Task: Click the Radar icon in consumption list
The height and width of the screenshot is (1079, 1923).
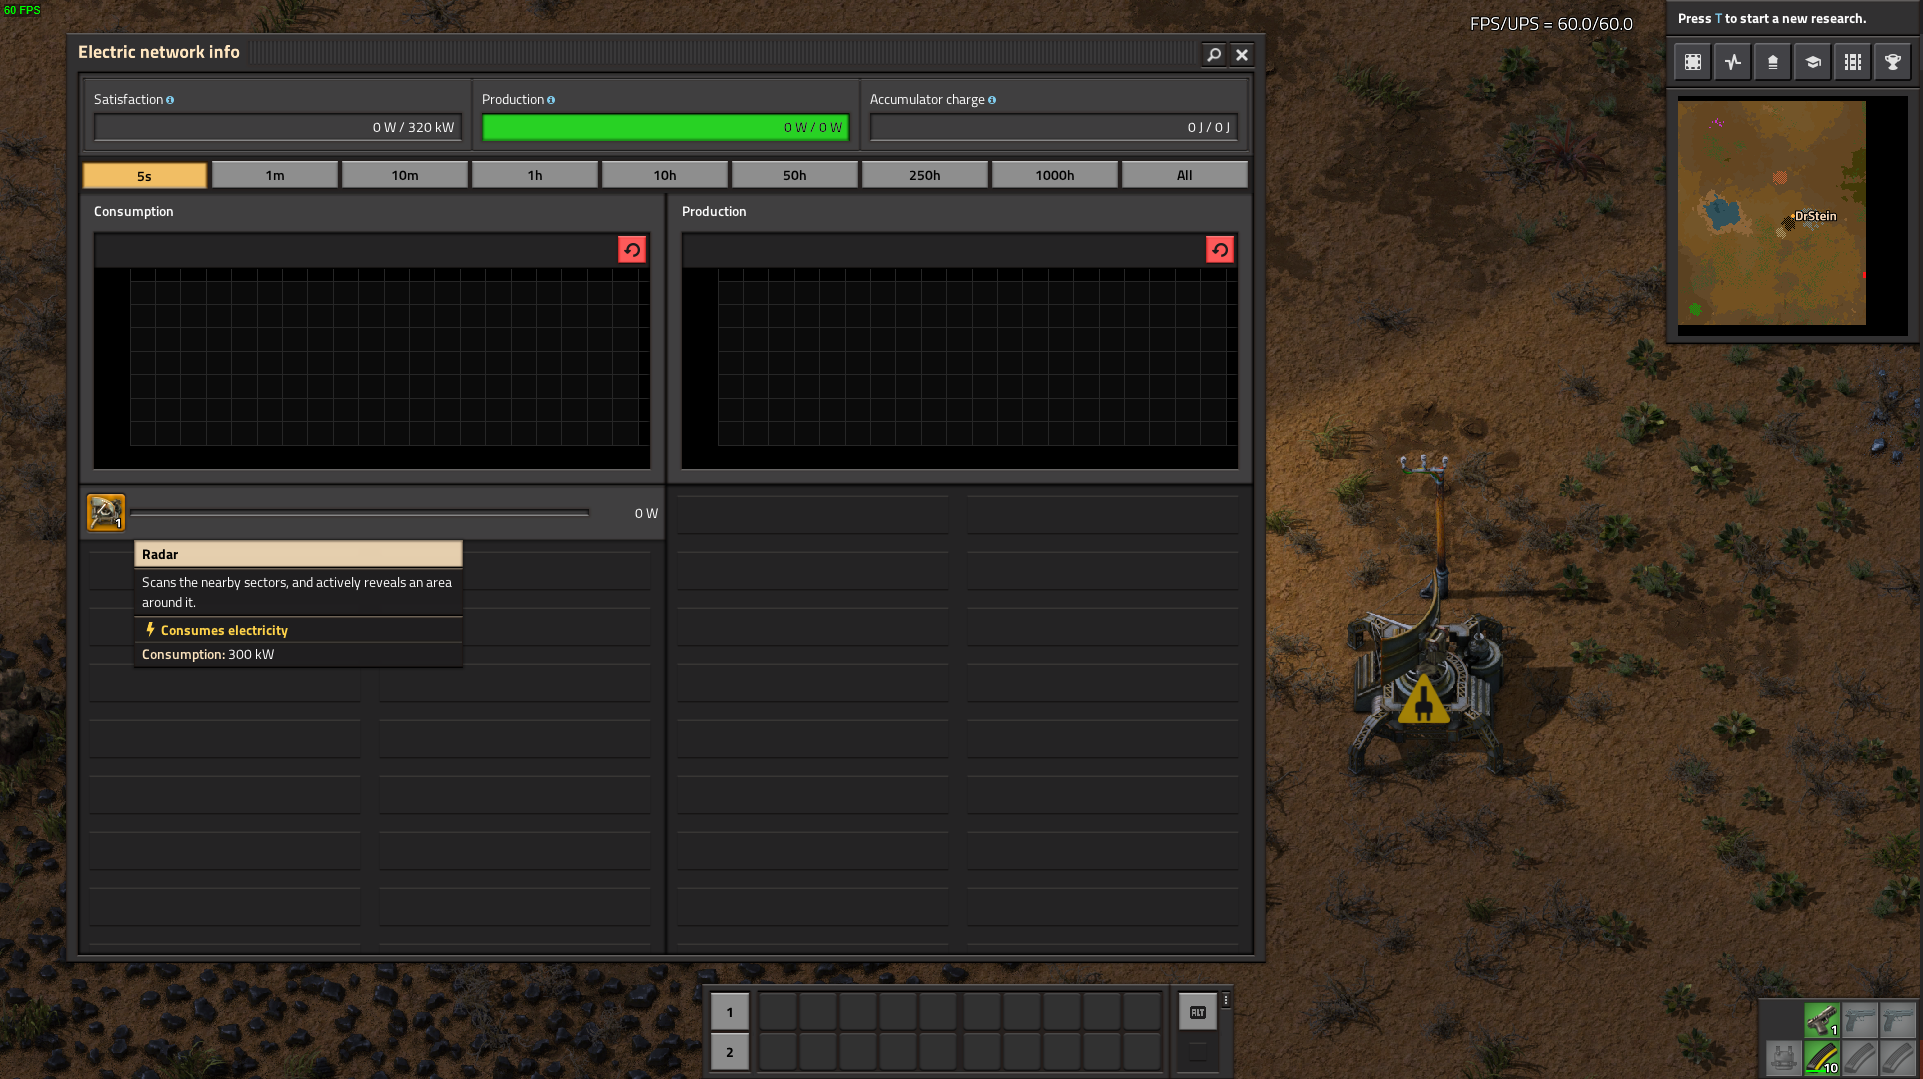Action: pyautogui.click(x=106, y=513)
